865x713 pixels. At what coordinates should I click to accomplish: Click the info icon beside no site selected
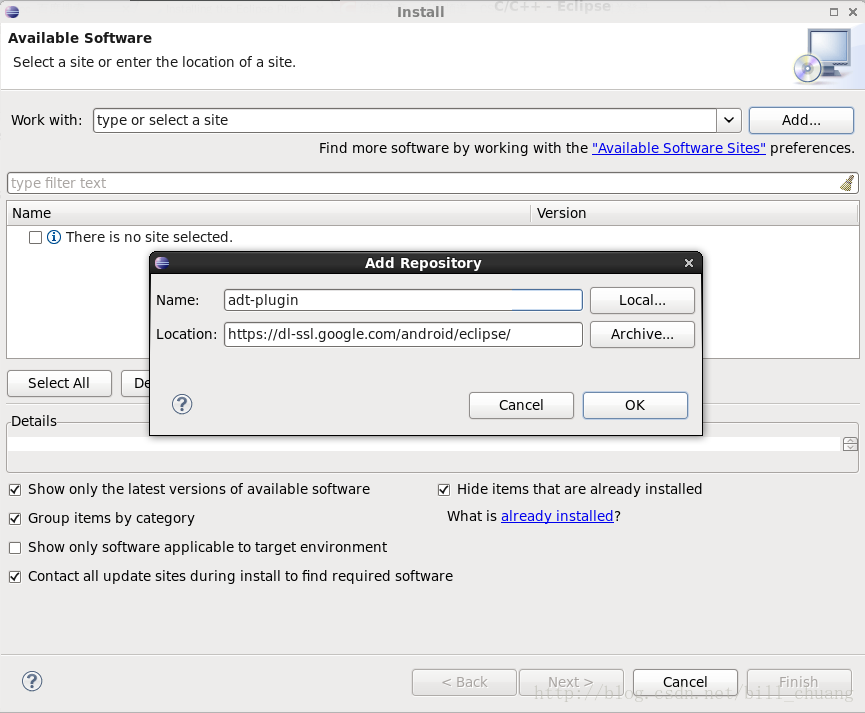tap(54, 237)
